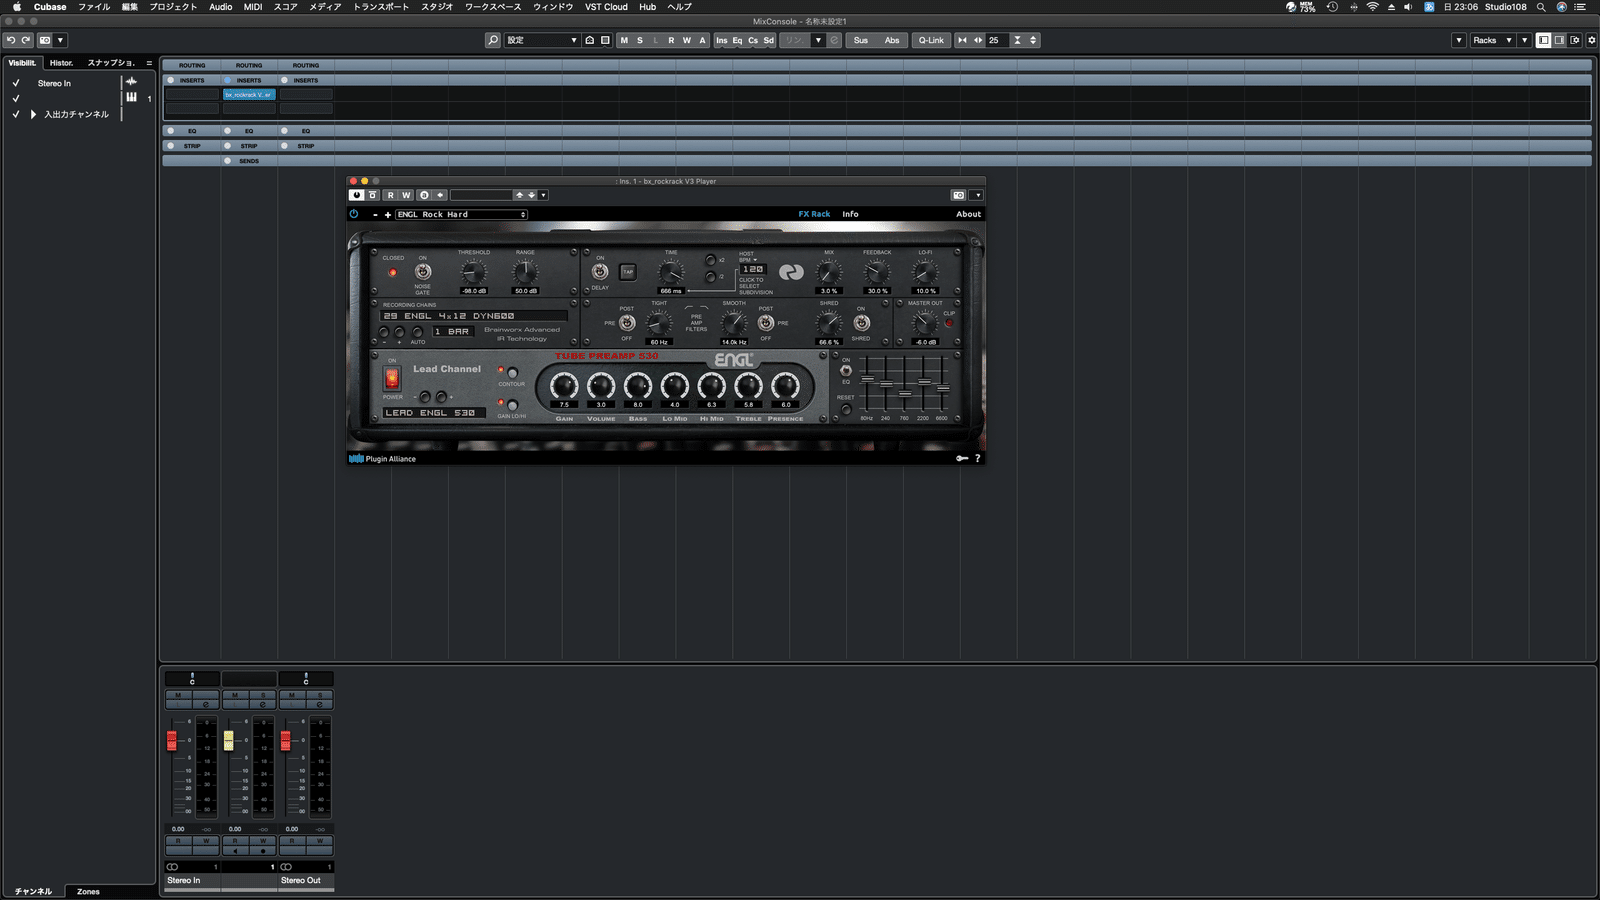Screen dimensions: 1600x900
Task: Click the 80Hz EQ slider on amp
Action: (867, 379)
